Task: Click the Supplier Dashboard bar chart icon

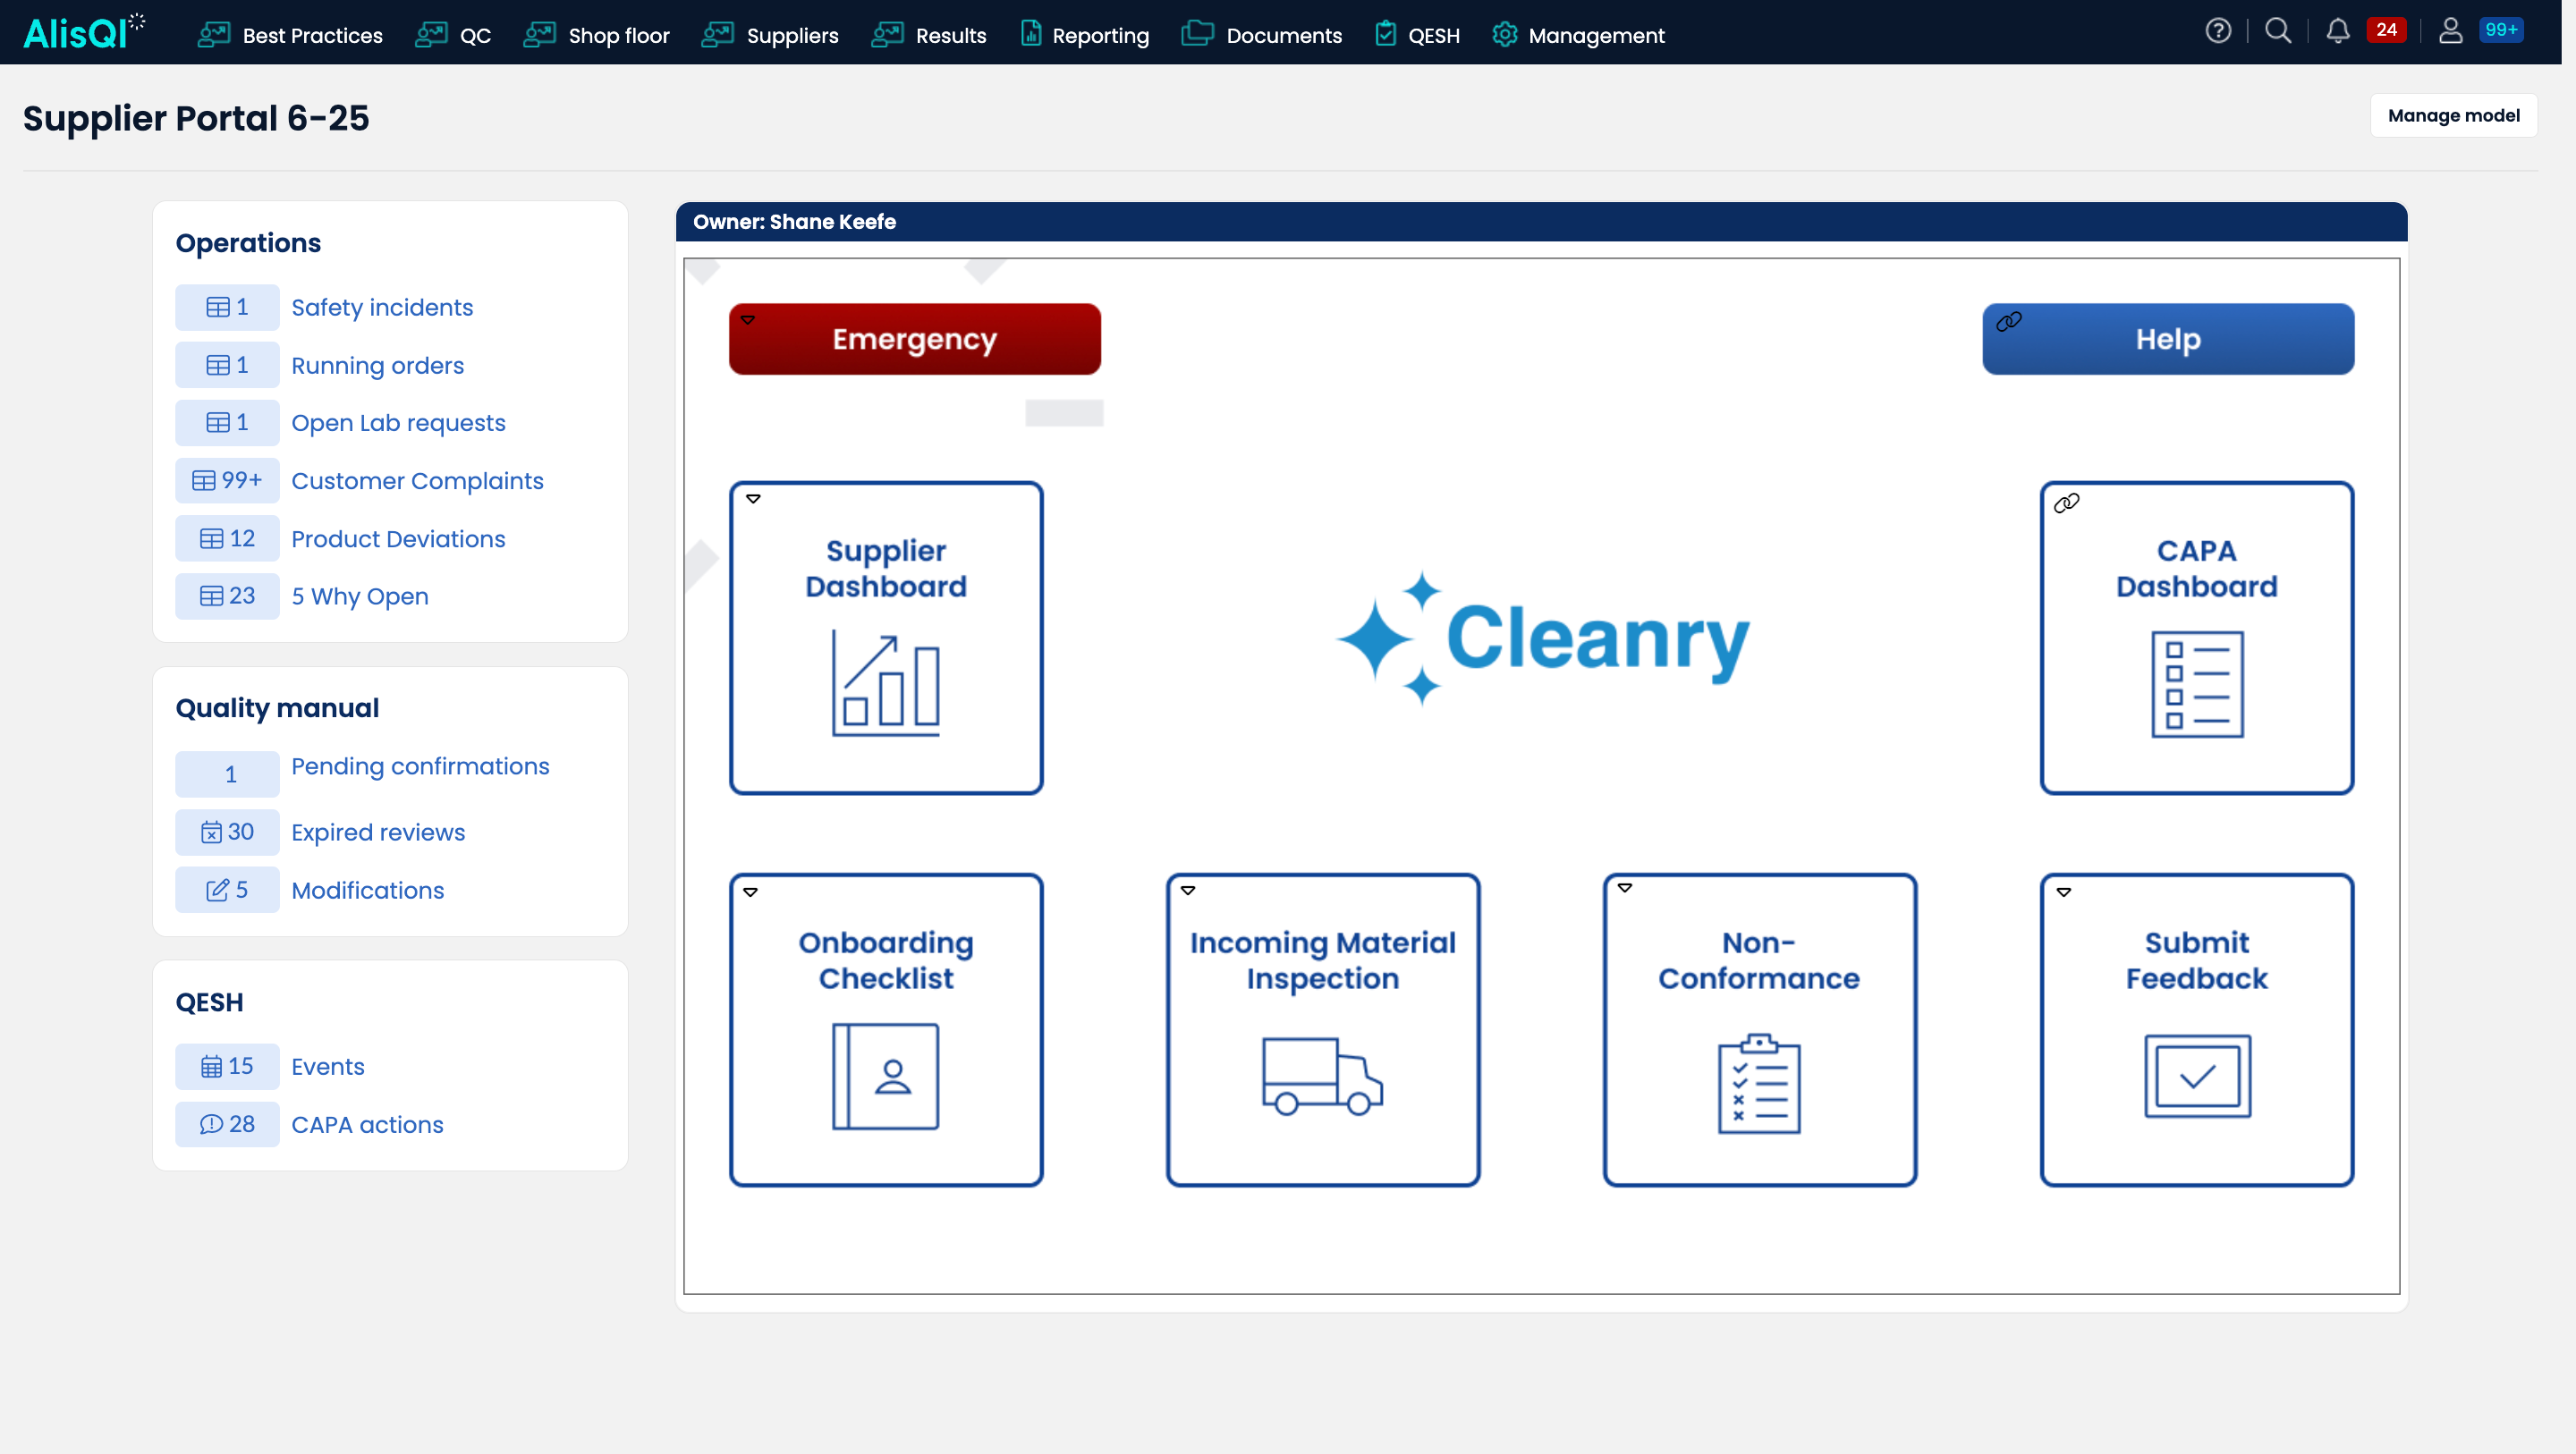Action: (886, 684)
